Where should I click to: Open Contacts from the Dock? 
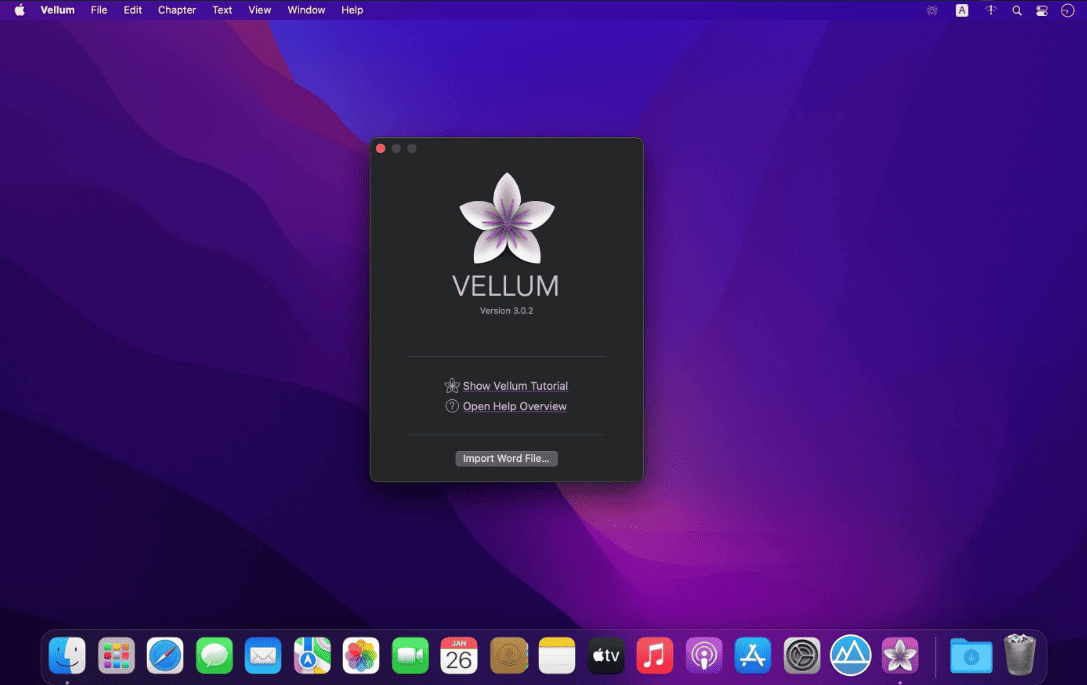point(508,655)
